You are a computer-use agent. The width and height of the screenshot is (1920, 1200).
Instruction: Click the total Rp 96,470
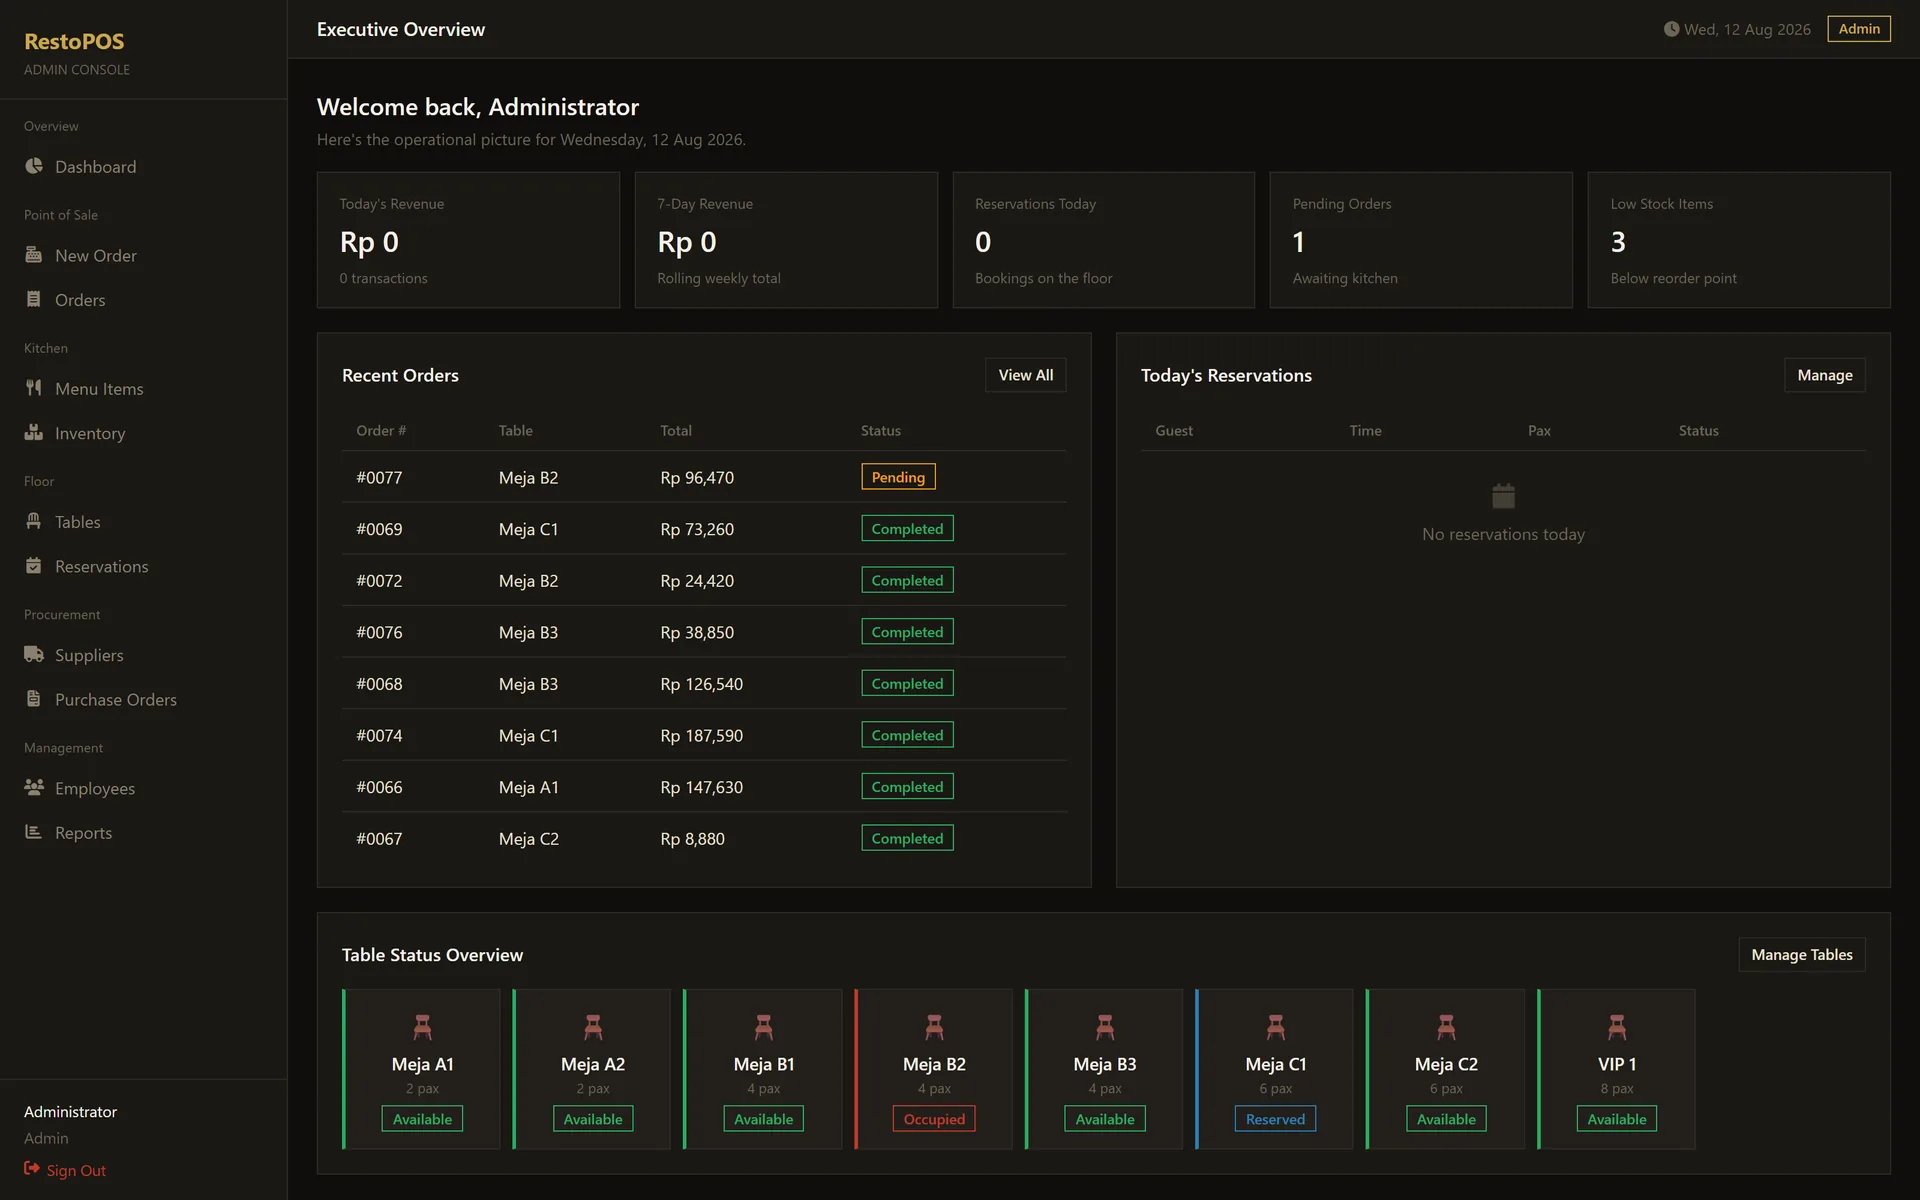coord(697,478)
